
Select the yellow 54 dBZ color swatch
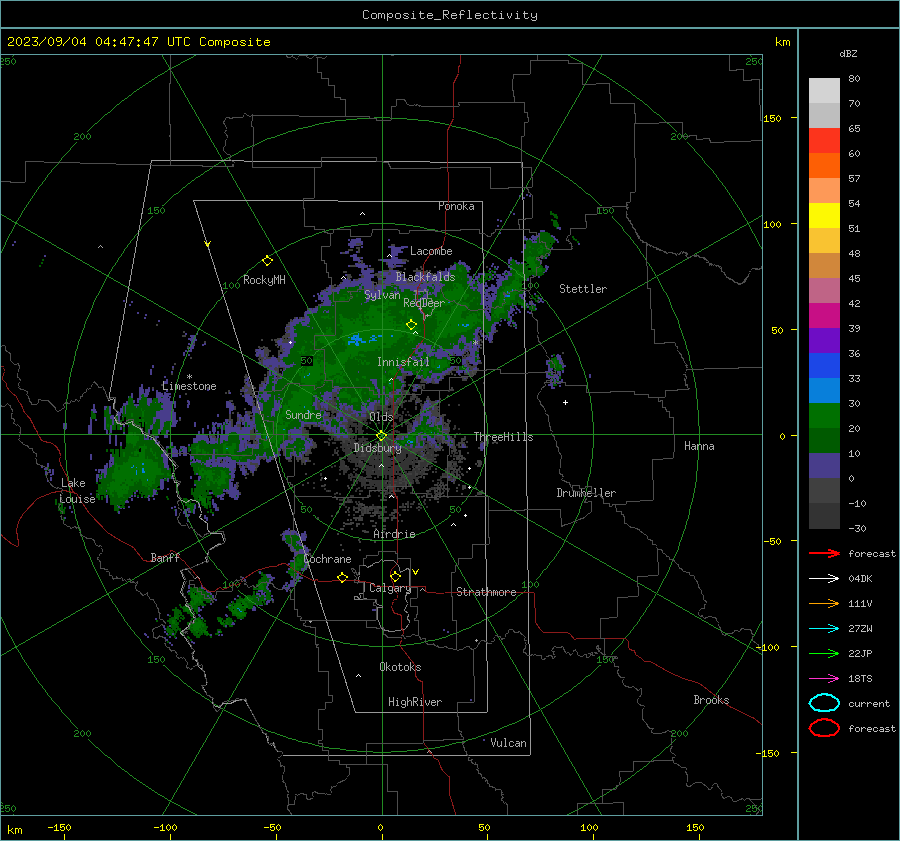(824, 216)
